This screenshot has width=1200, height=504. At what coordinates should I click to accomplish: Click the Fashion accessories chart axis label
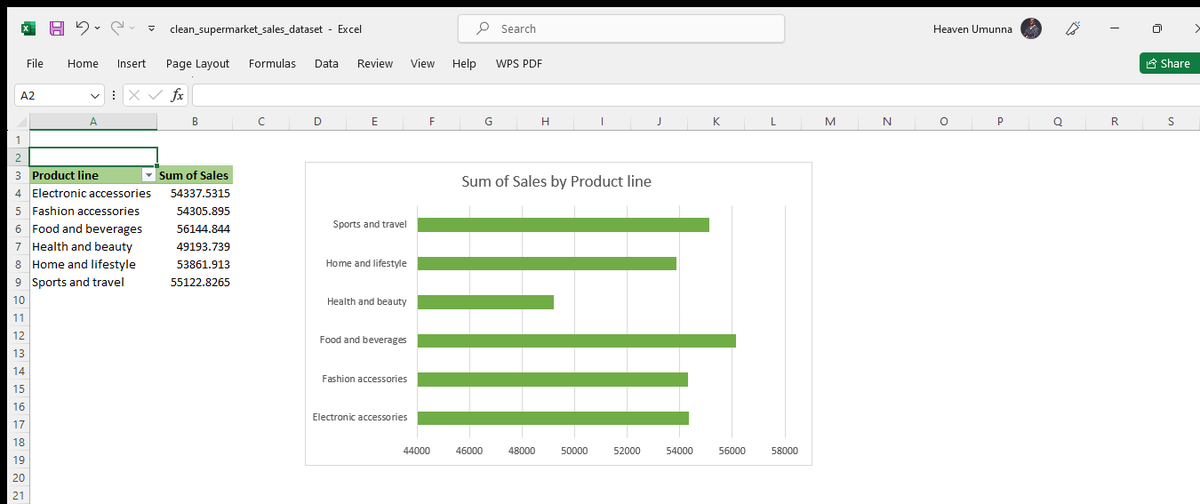(364, 379)
